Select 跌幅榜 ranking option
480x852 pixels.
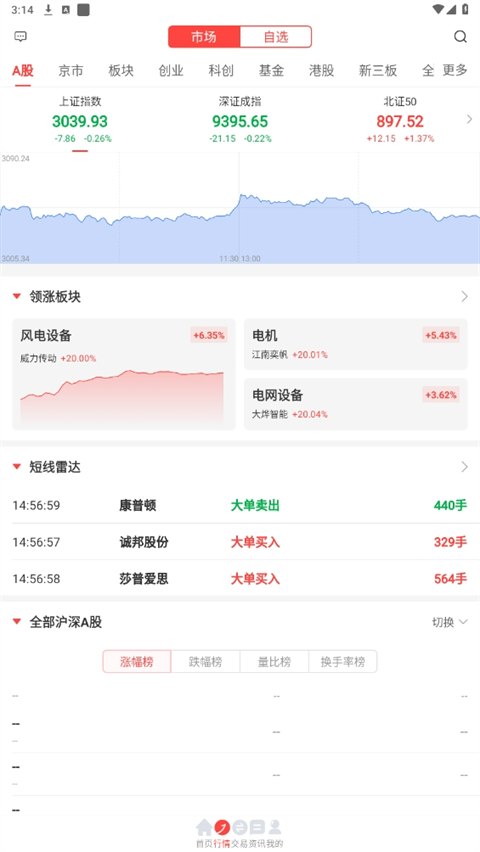[x=205, y=661]
